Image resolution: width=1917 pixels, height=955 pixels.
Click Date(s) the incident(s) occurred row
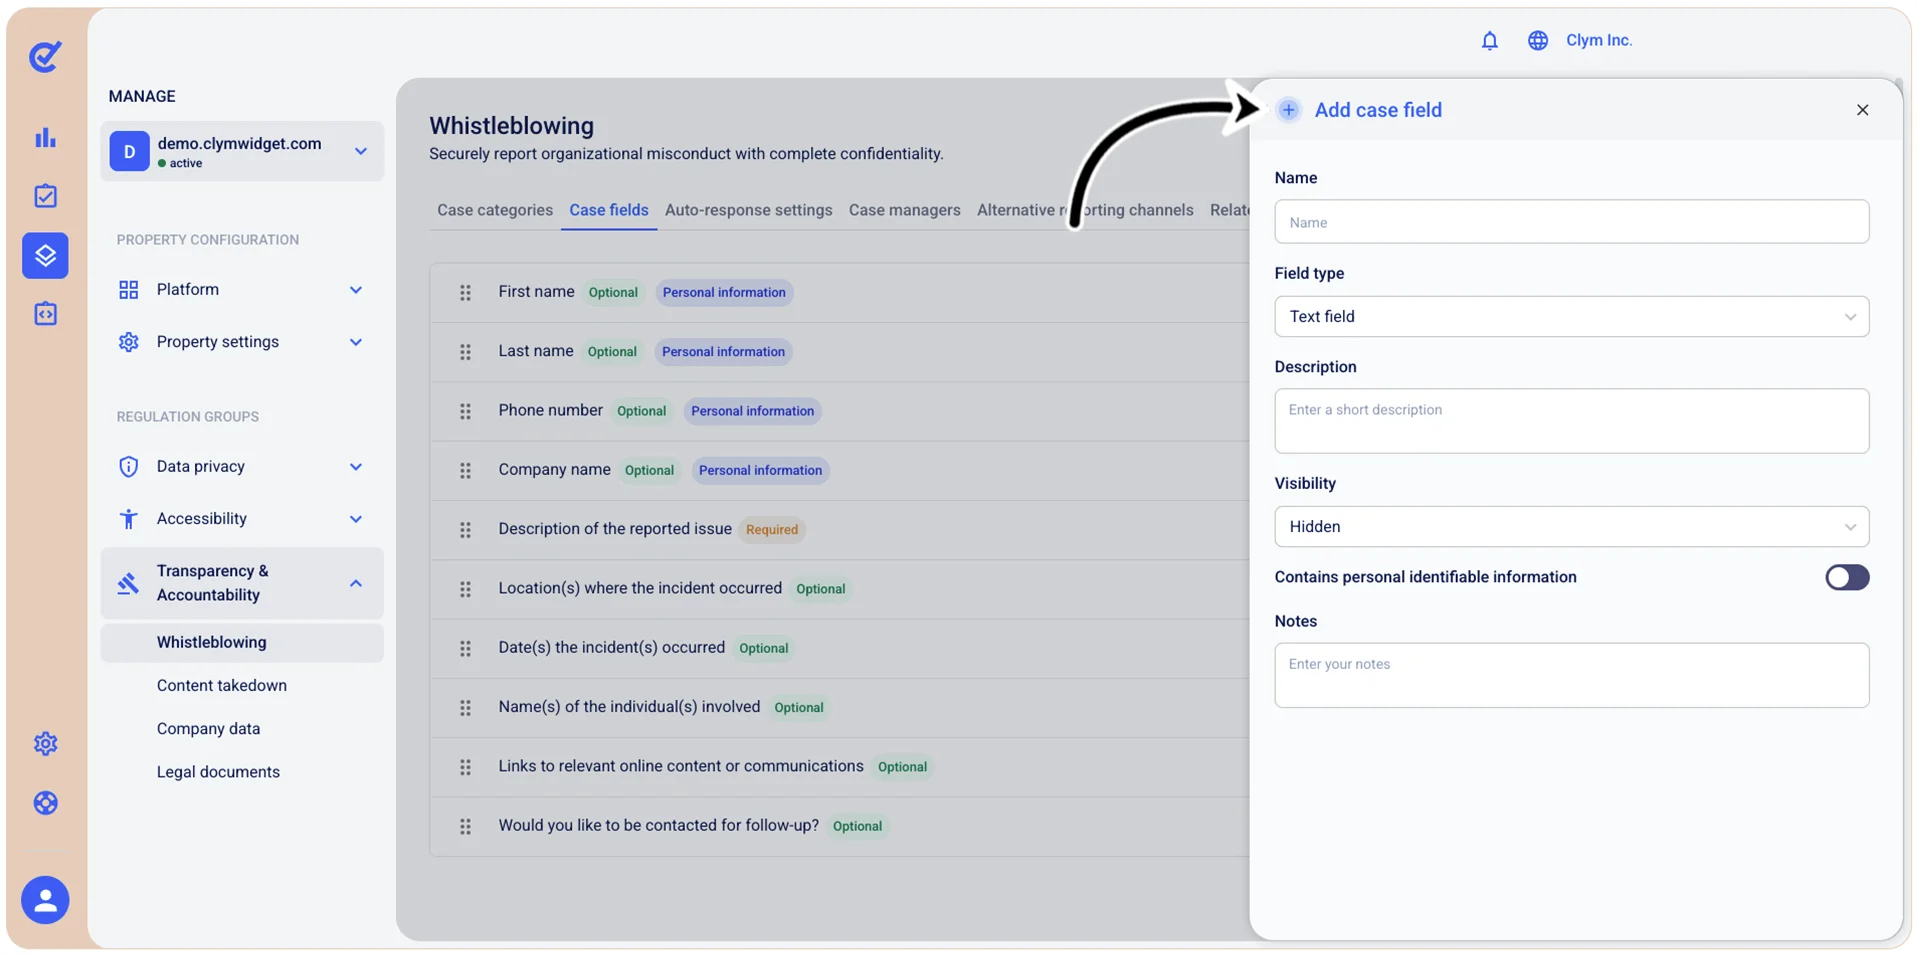[839, 649]
